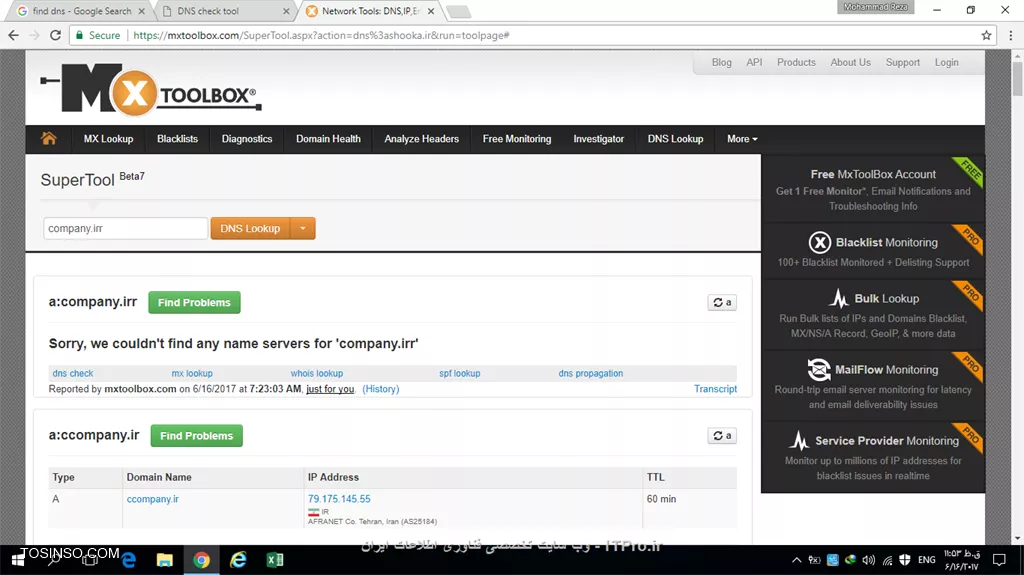Open Products link in header

pos(796,62)
